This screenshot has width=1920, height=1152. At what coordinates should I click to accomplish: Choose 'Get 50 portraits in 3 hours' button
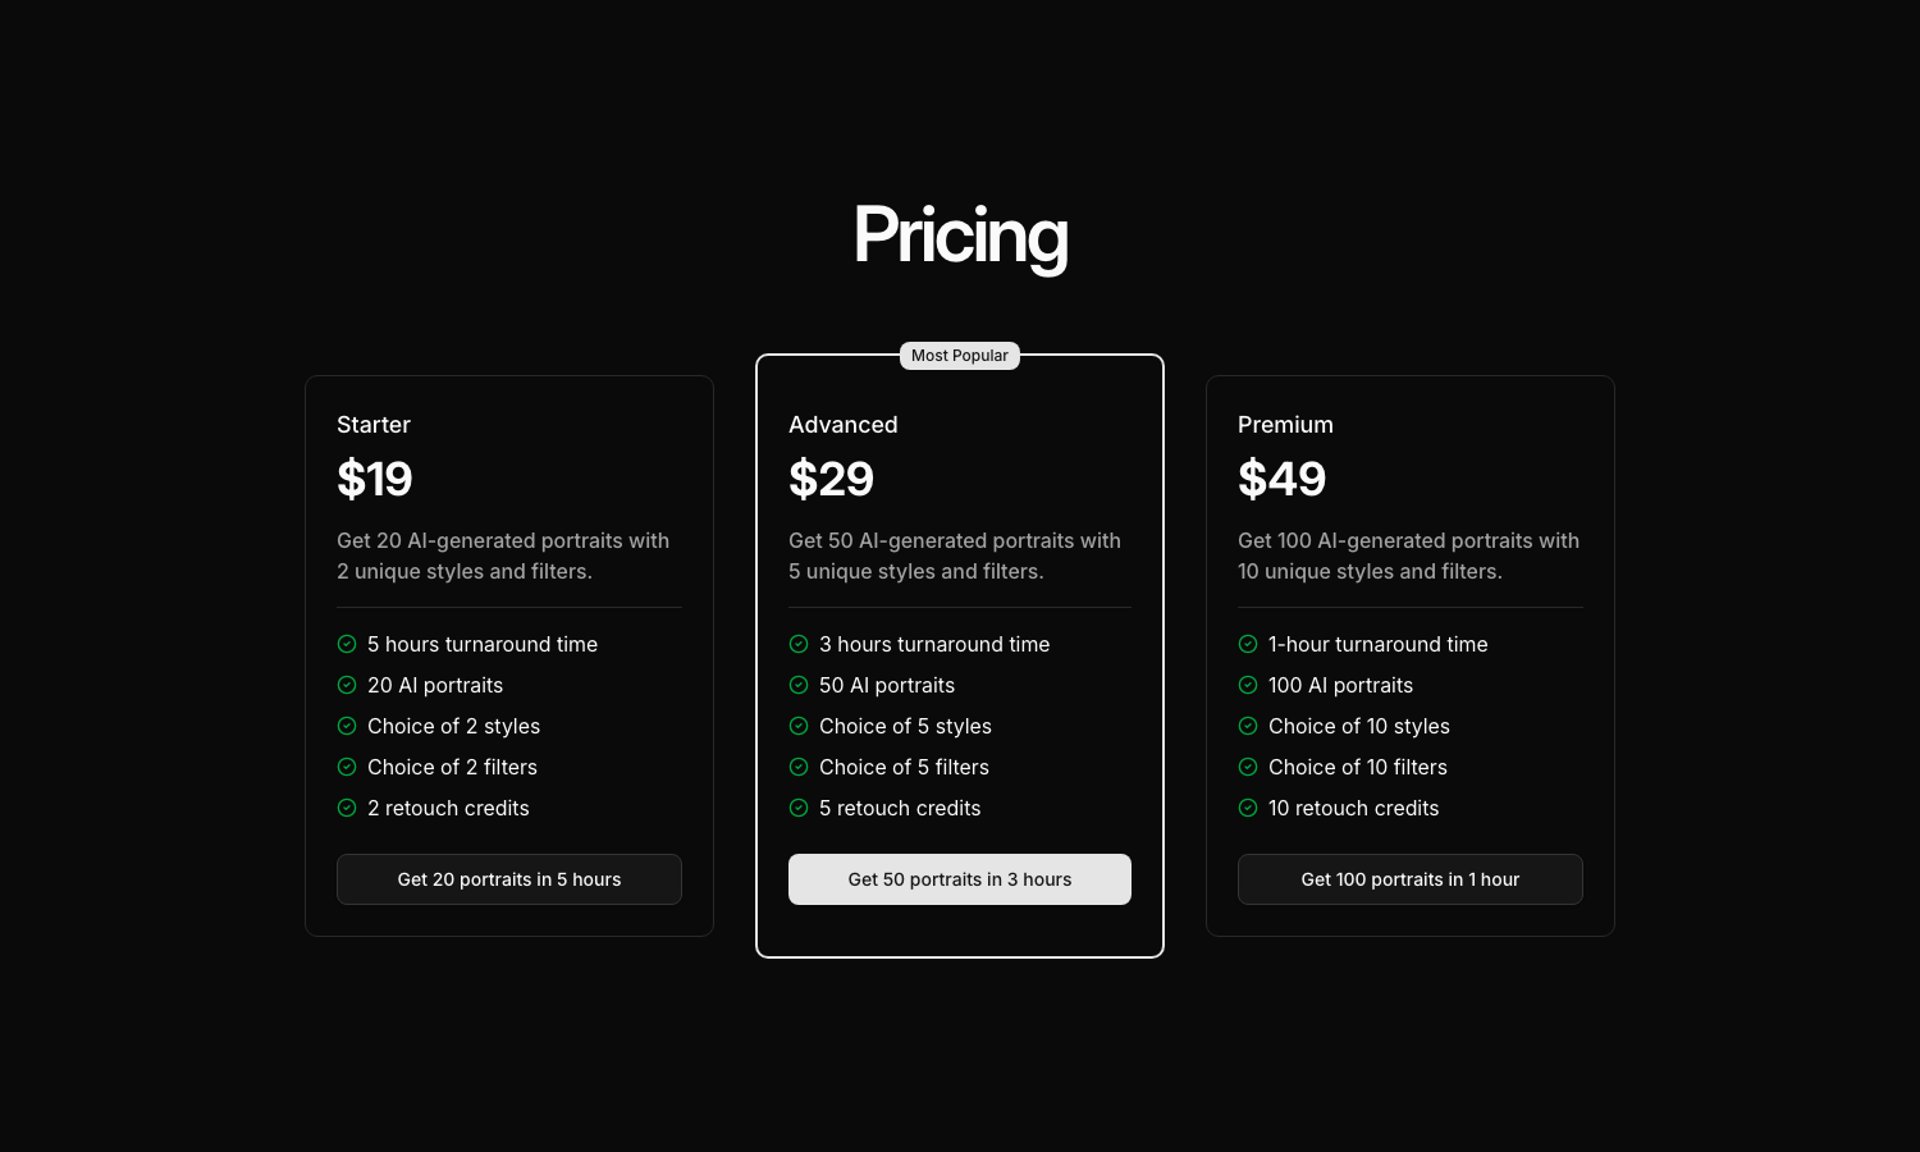click(x=960, y=879)
